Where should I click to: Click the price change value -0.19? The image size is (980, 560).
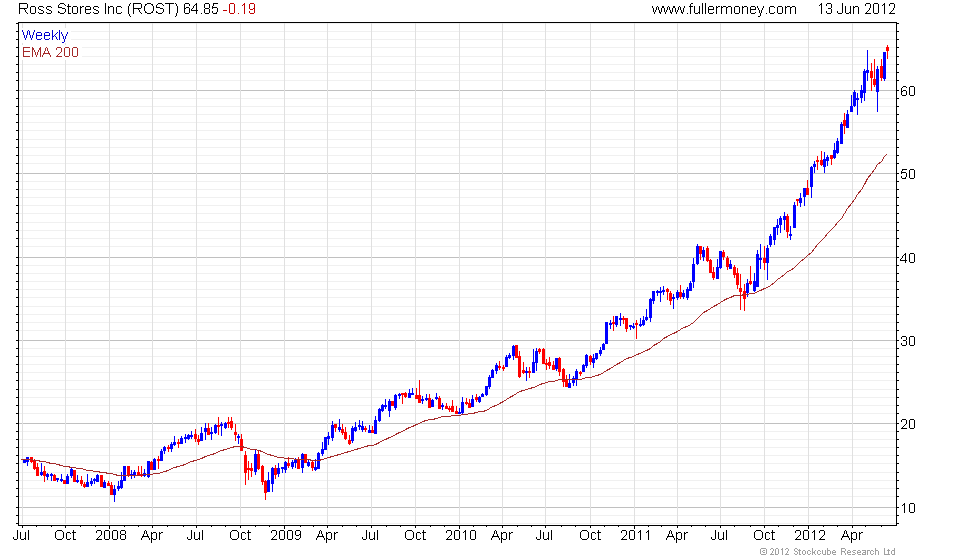pyautogui.click(x=239, y=9)
